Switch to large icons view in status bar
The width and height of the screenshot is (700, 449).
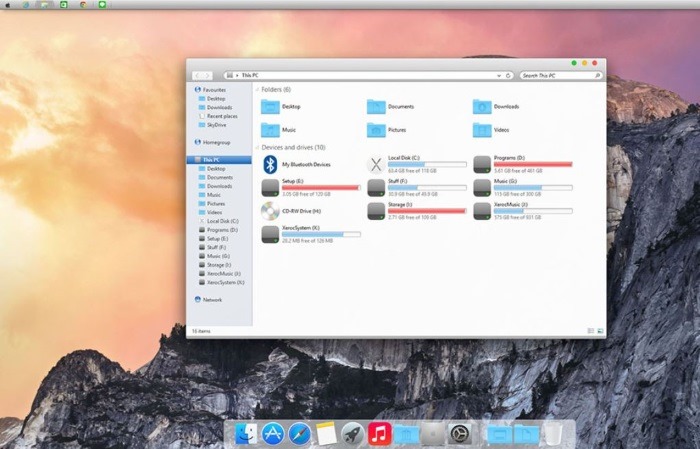tap(600, 331)
